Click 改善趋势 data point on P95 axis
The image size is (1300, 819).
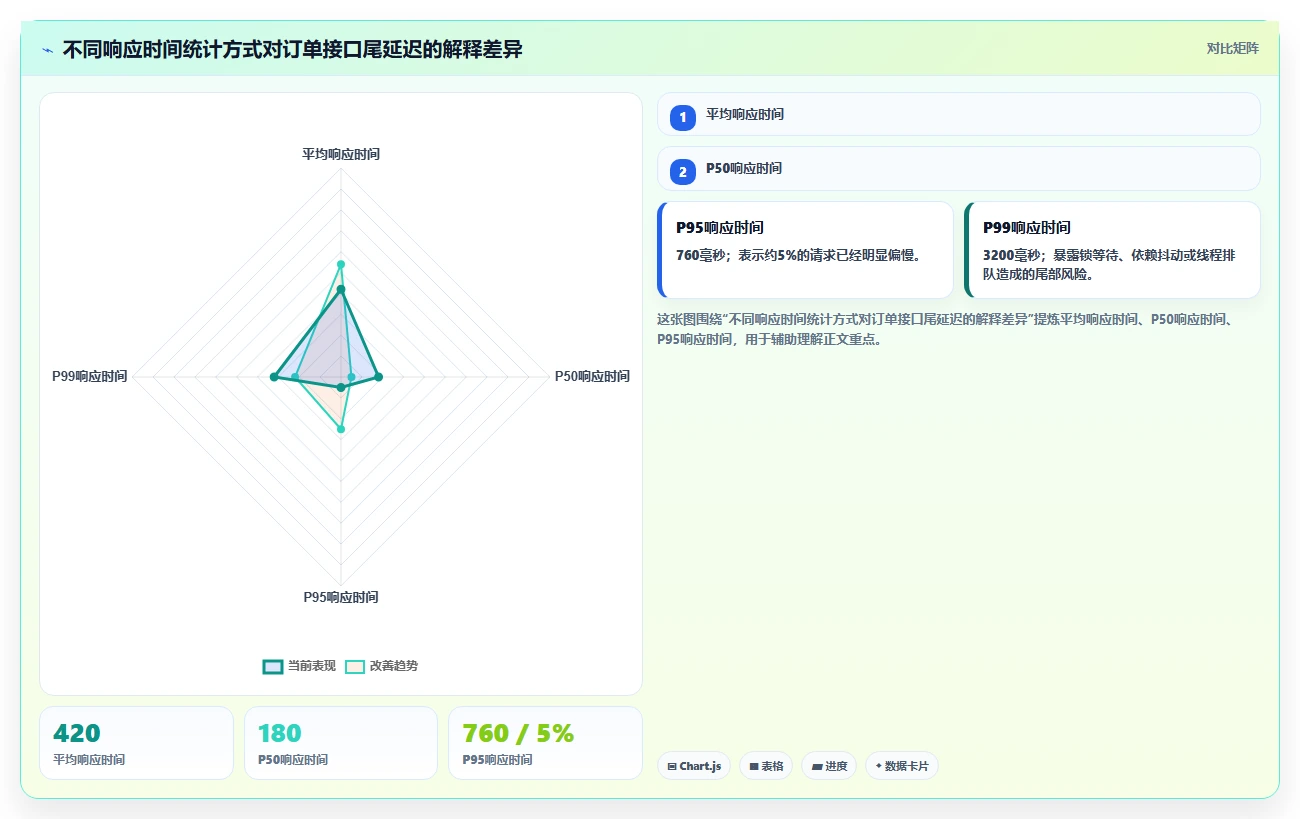[x=341, y=429]
